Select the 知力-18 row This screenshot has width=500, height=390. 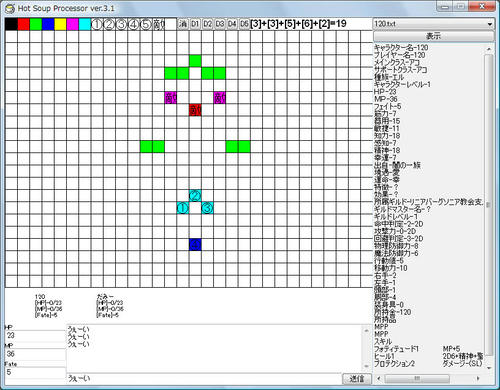[x=387, y=136]
